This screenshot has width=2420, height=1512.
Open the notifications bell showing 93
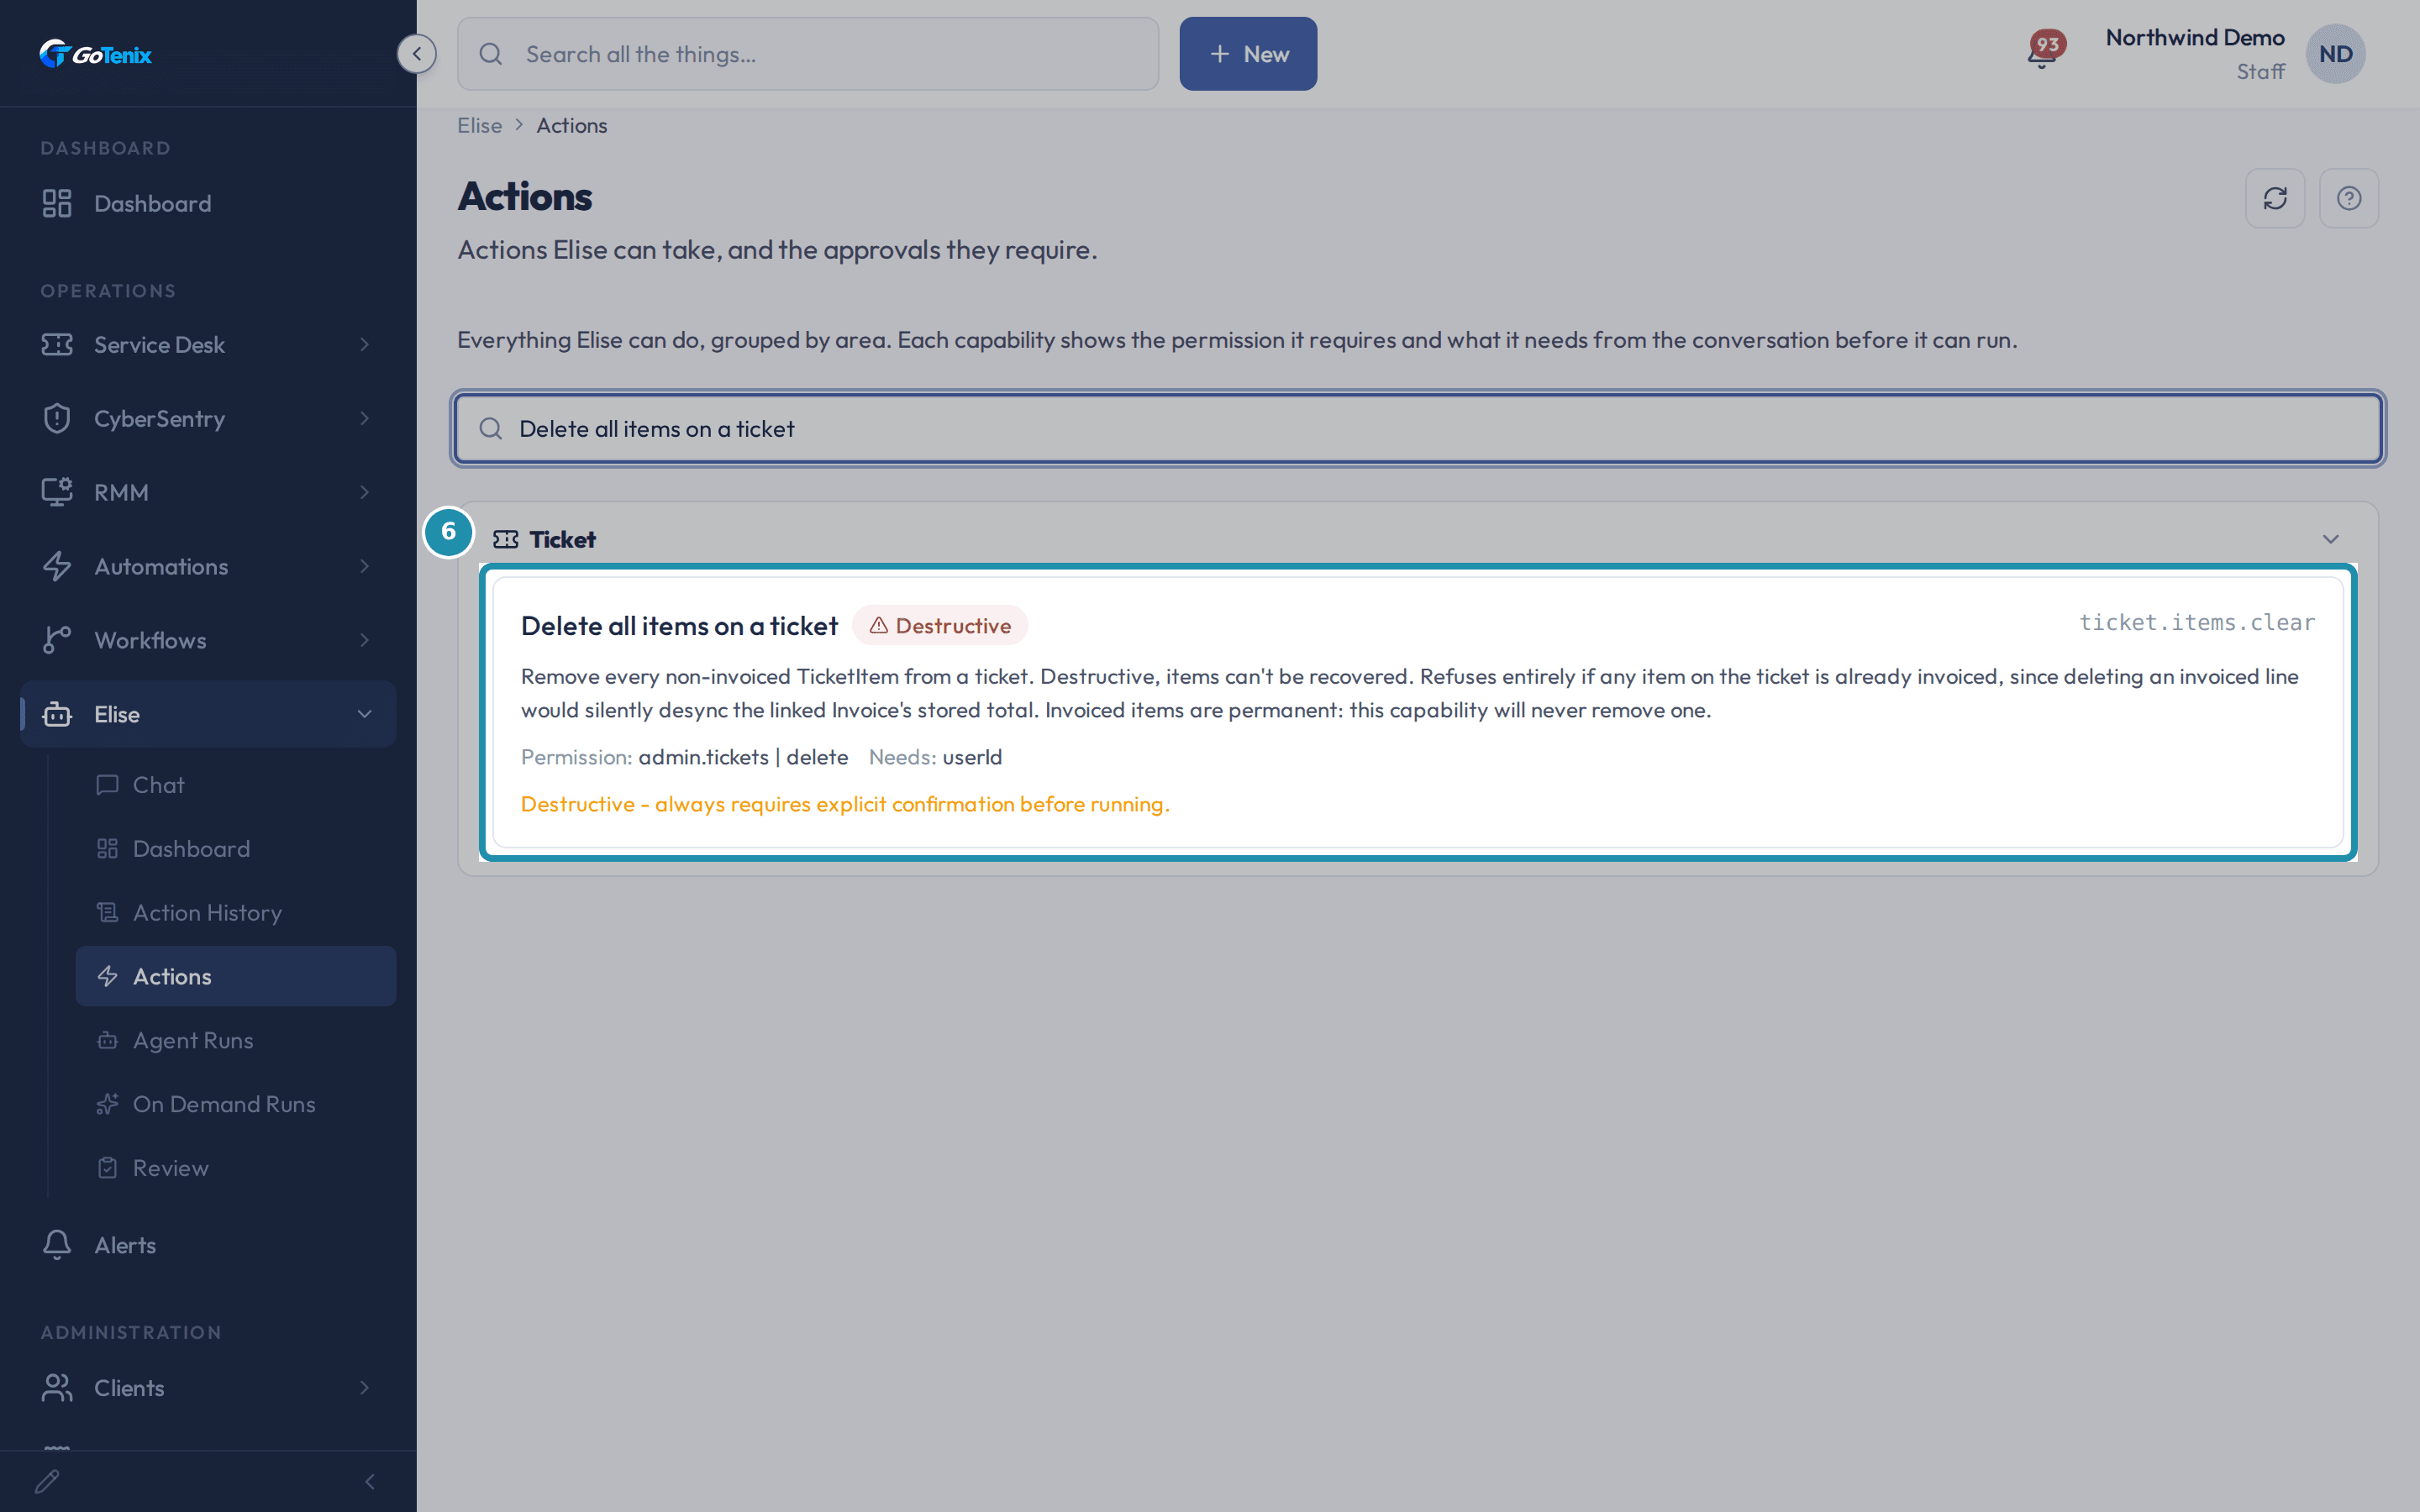click(2044, 51)
